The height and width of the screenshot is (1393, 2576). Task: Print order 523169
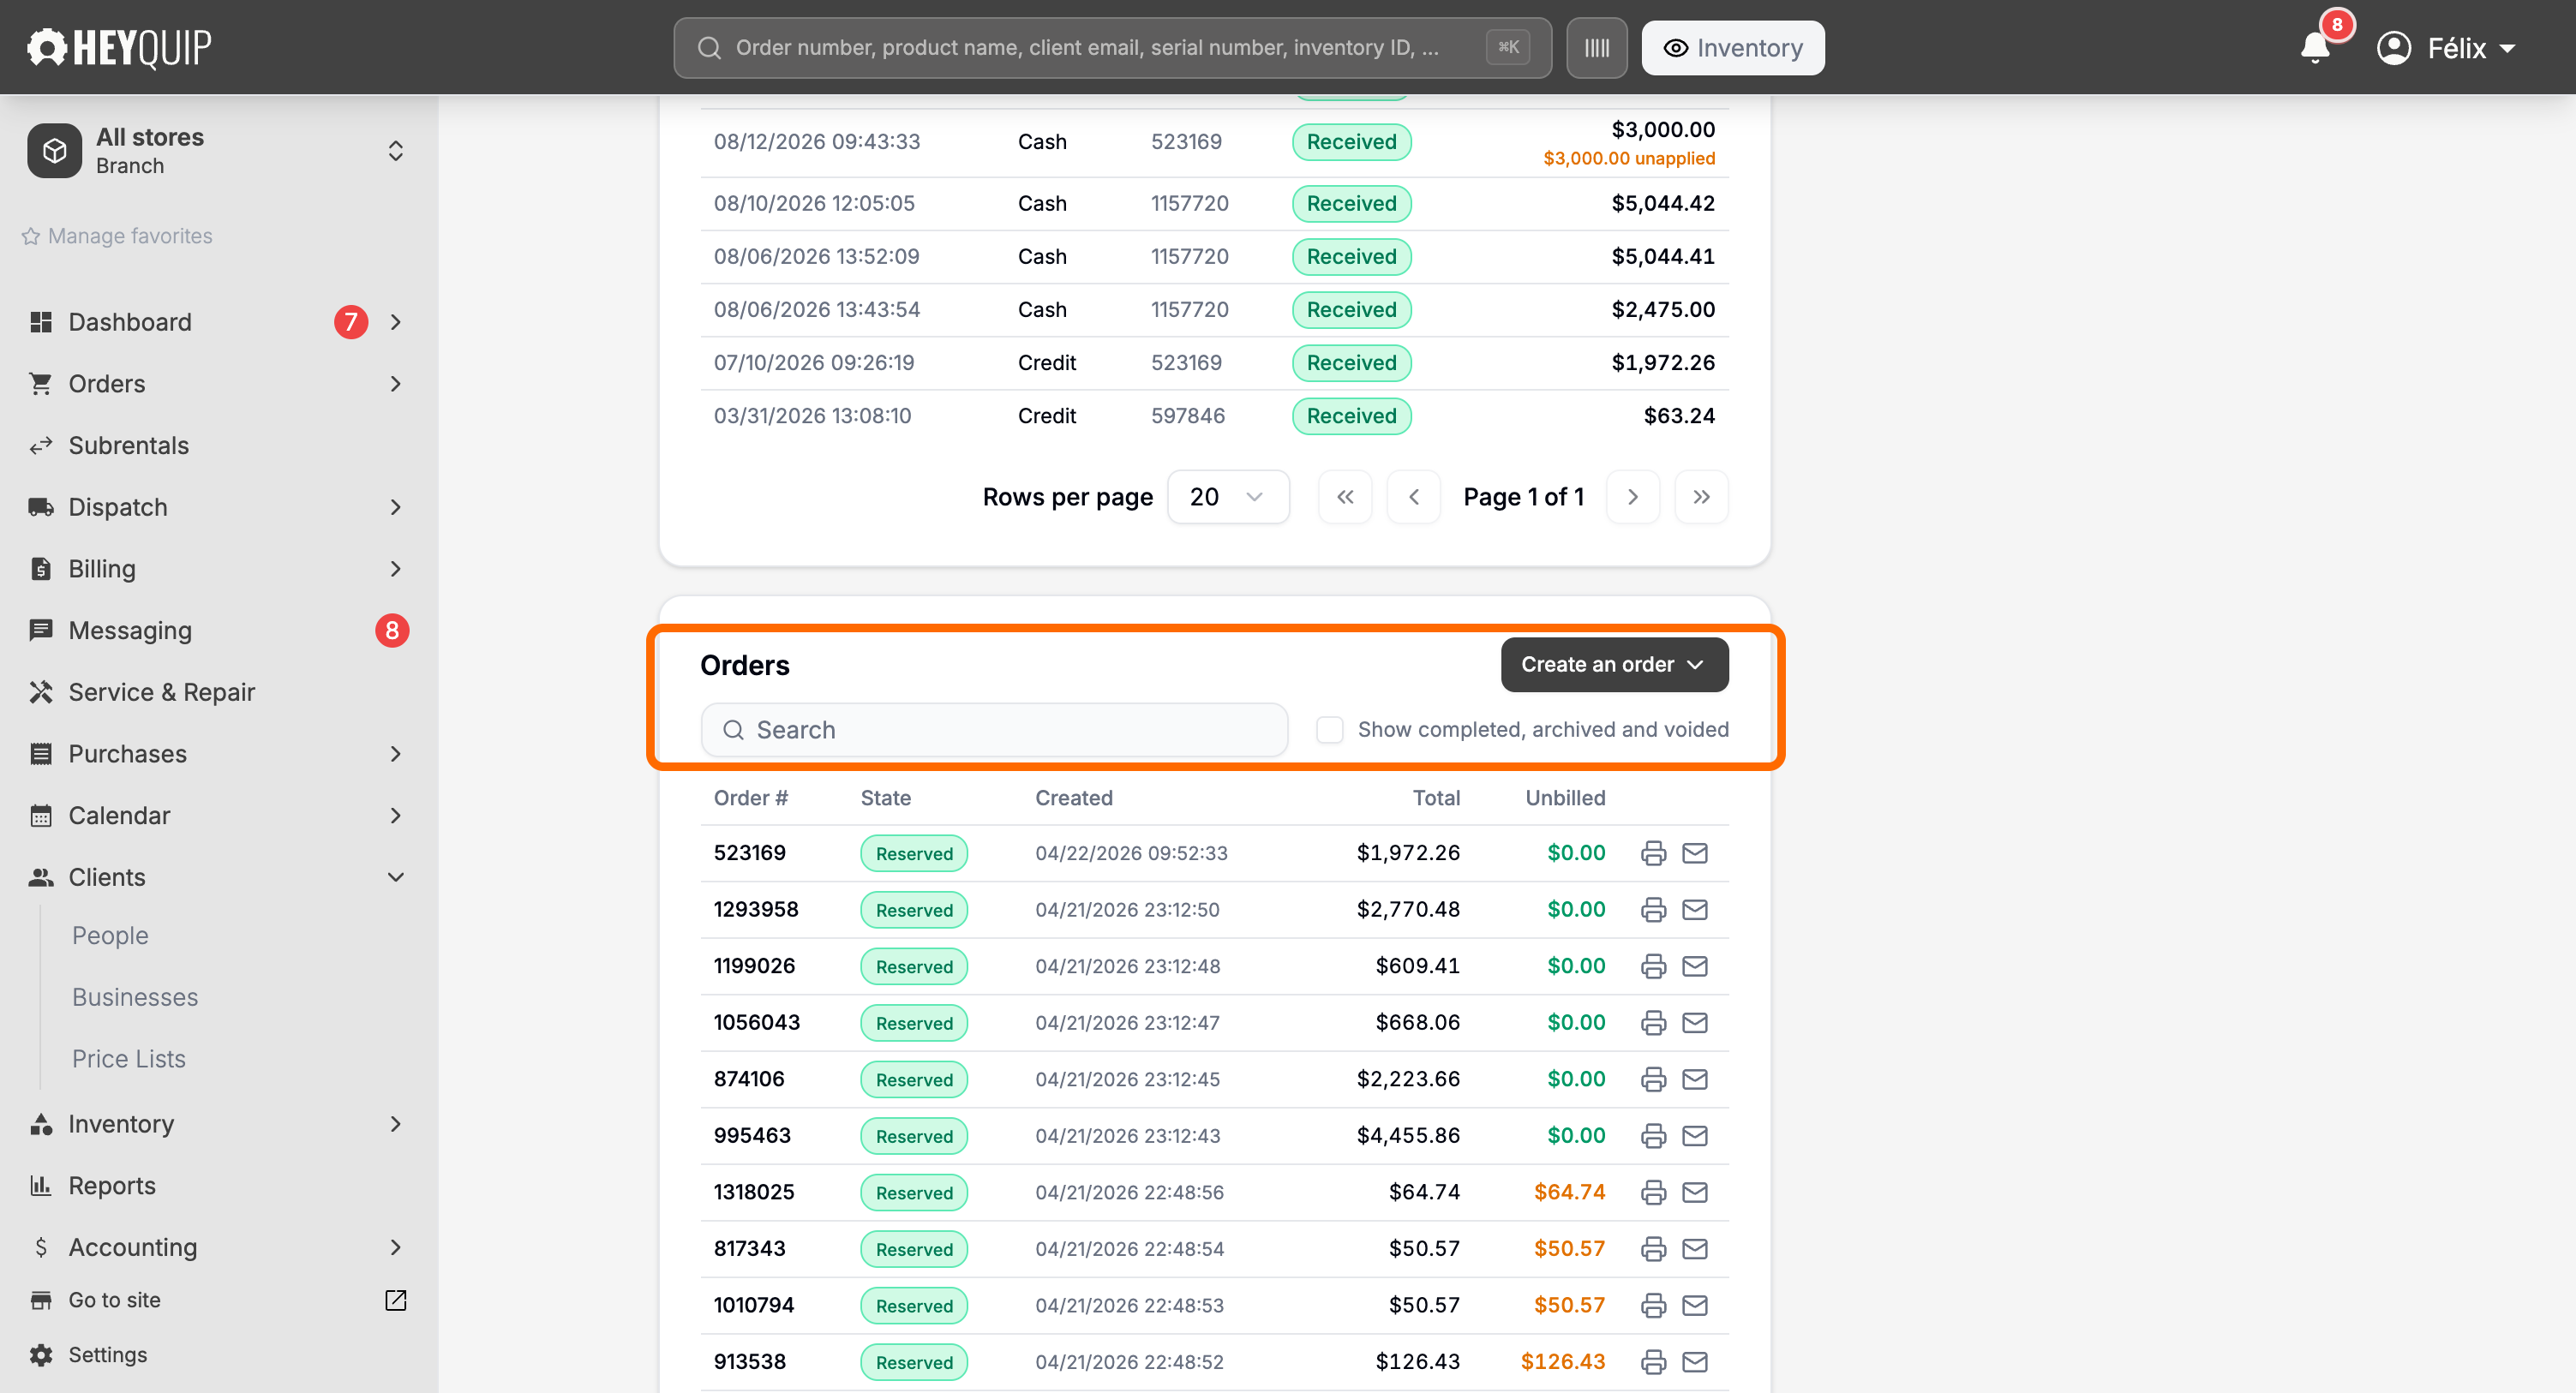[1653, 853]
